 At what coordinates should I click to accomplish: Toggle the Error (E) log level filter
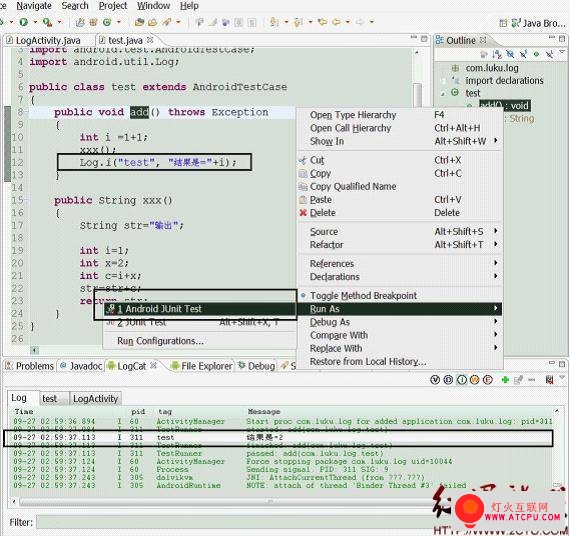click(487, 380)
